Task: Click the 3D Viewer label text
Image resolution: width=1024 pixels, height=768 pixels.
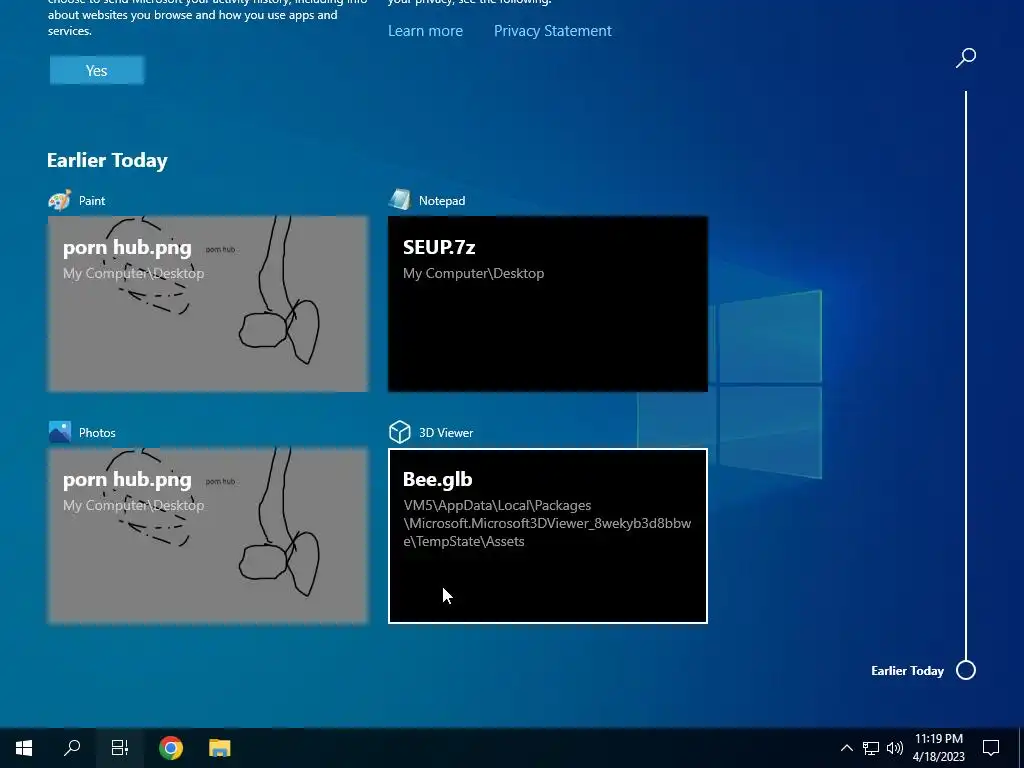Action: click(x=446, y=432)
